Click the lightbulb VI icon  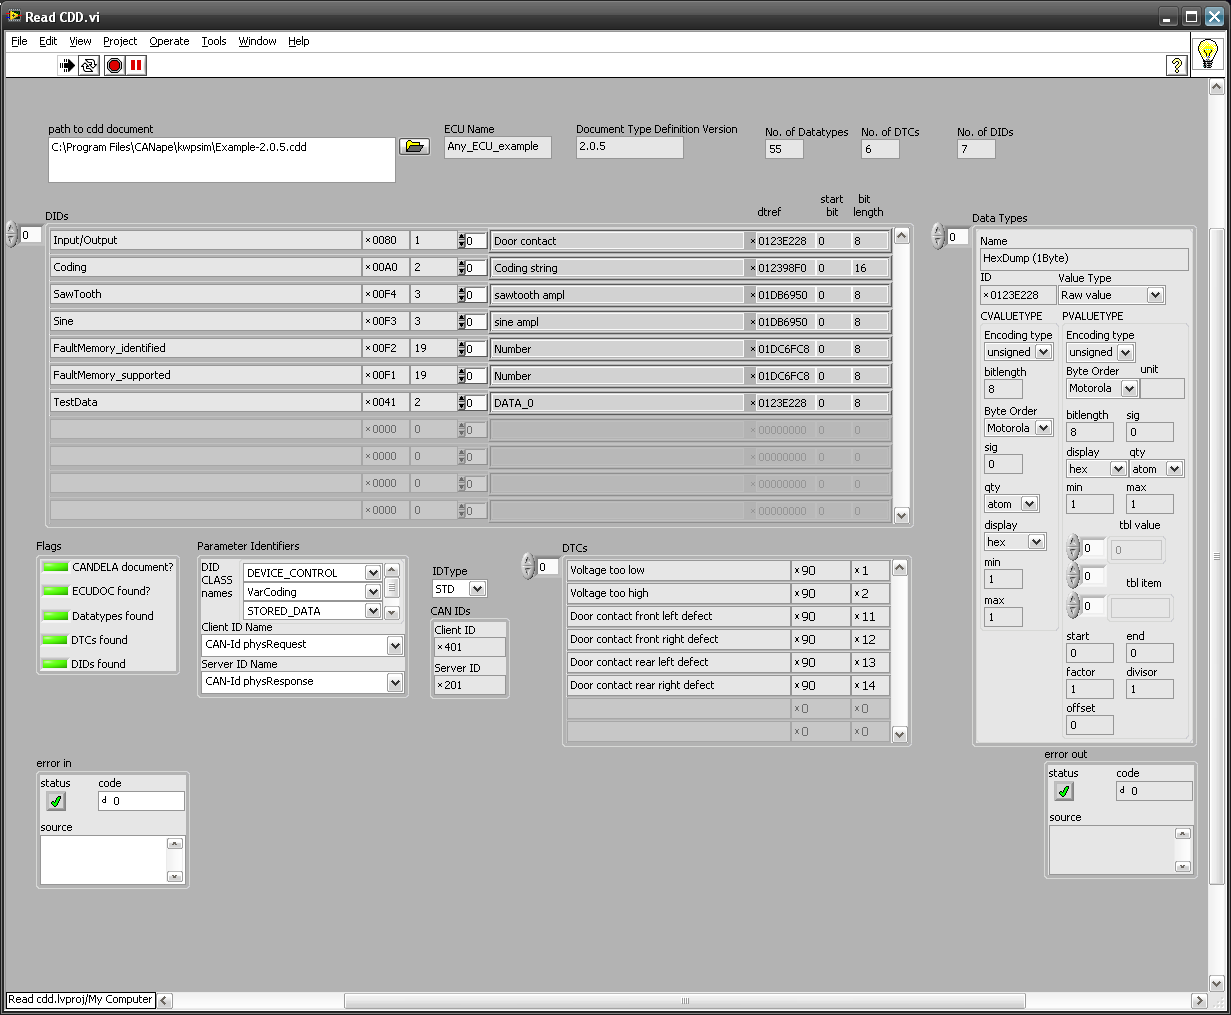pos(1207,53)
